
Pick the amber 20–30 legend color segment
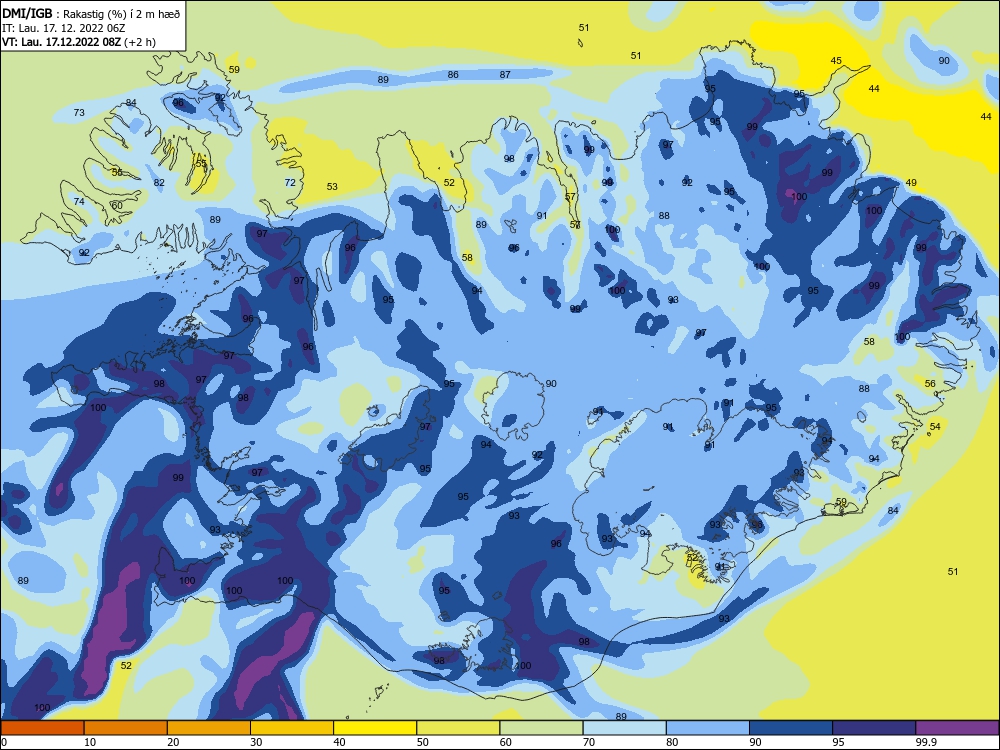pos(209,728)
